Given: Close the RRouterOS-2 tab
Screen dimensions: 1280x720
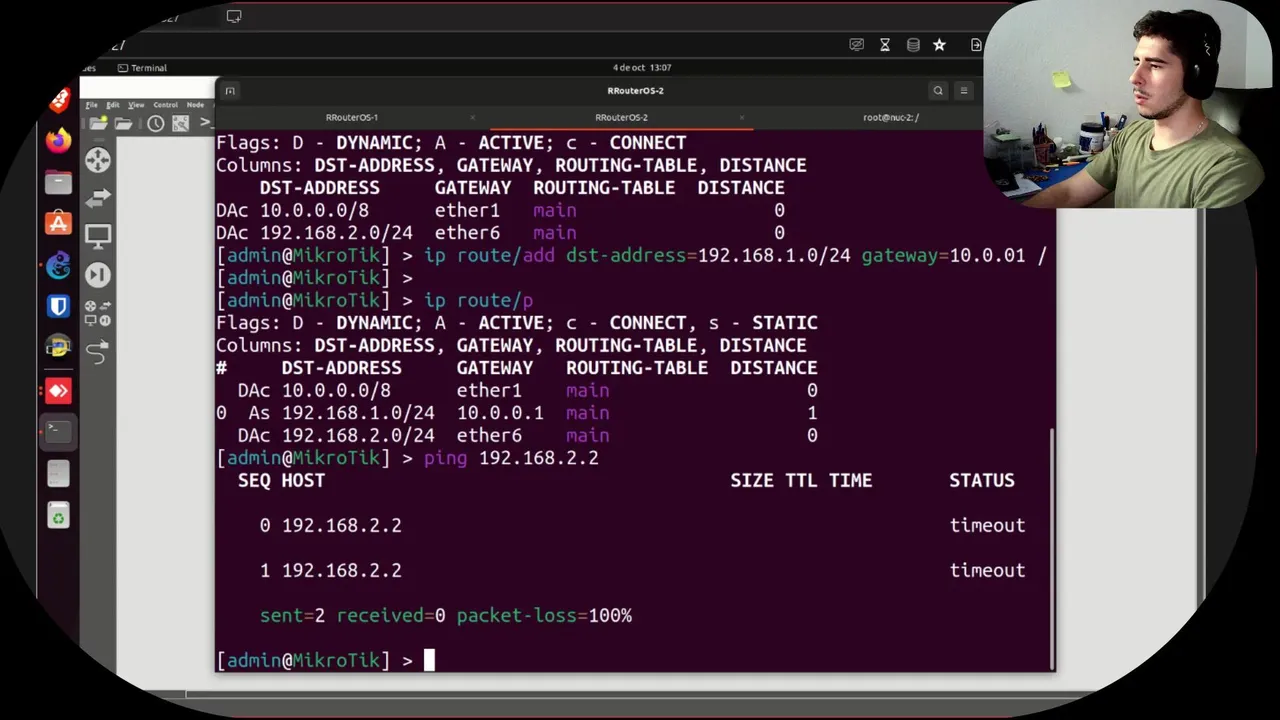Looking at the screenshot, I should coord(741,118).
